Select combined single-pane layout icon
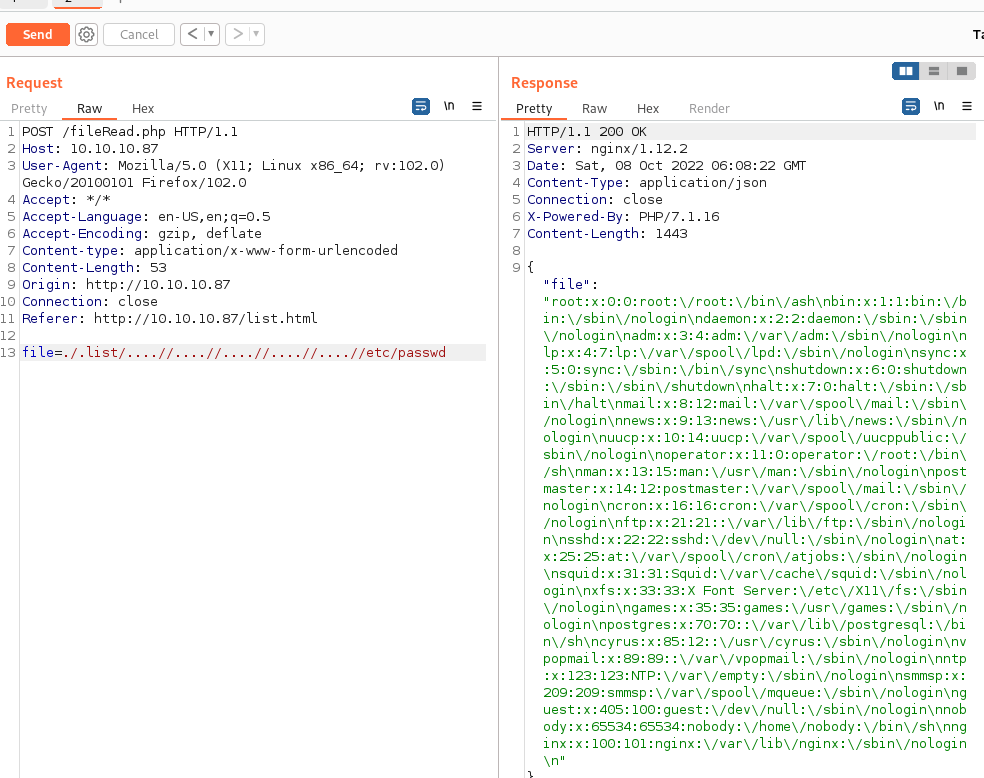984x778 pixels. (961, 71)
